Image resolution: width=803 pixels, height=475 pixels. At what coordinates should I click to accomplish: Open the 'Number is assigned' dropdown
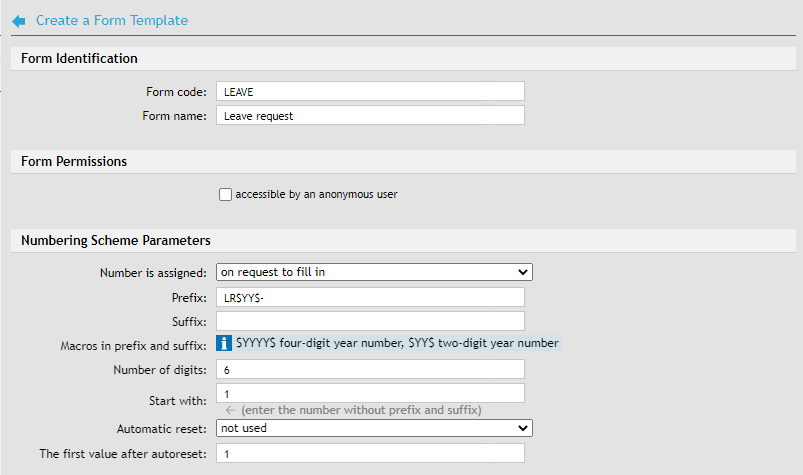[x=374, y=272]
